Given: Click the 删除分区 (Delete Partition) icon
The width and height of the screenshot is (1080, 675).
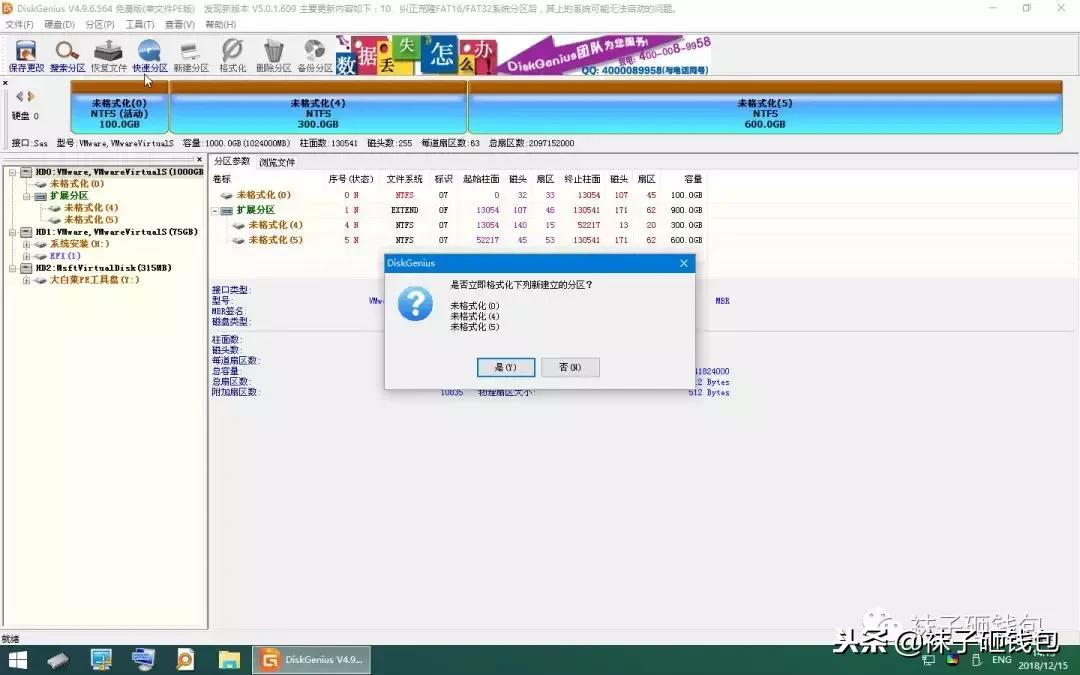Looking at the screenshot, I should (x=273, y=54).
